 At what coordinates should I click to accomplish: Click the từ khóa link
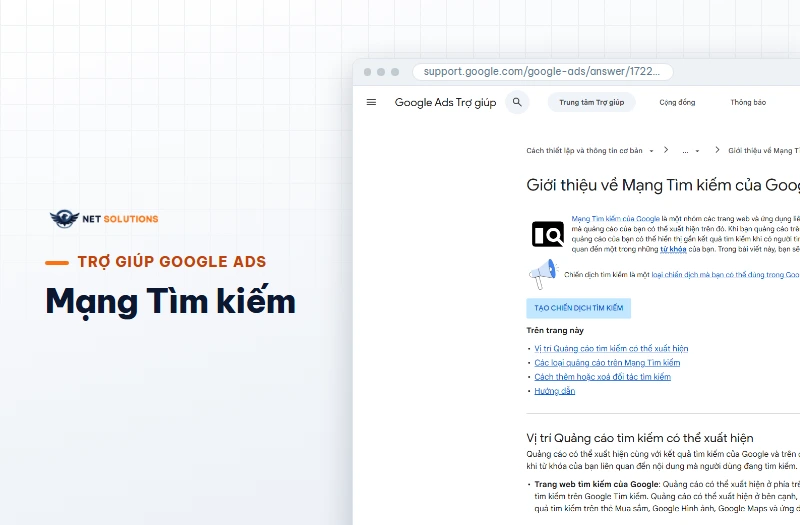673,249
